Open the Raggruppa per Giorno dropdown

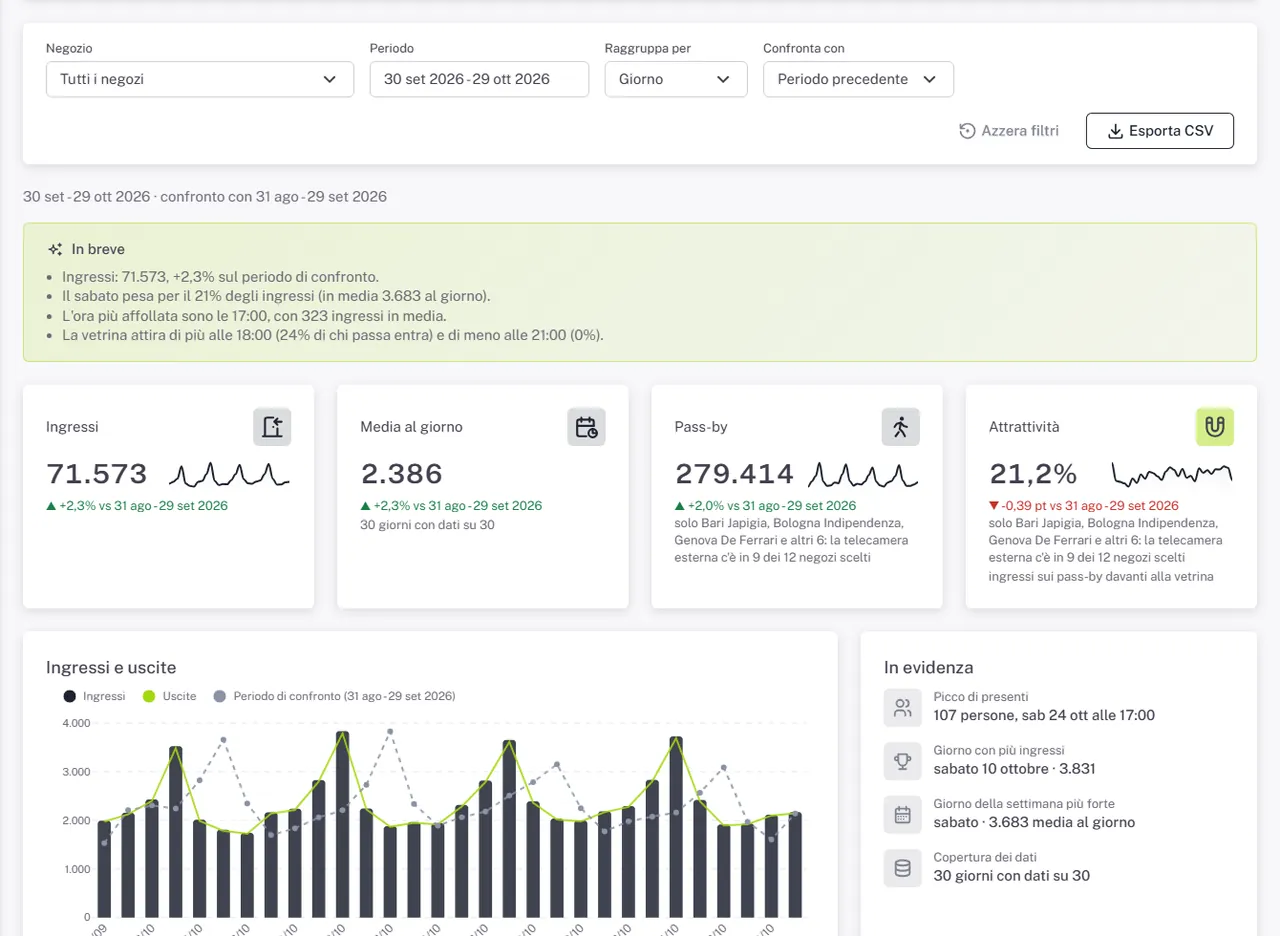point(676,79)
